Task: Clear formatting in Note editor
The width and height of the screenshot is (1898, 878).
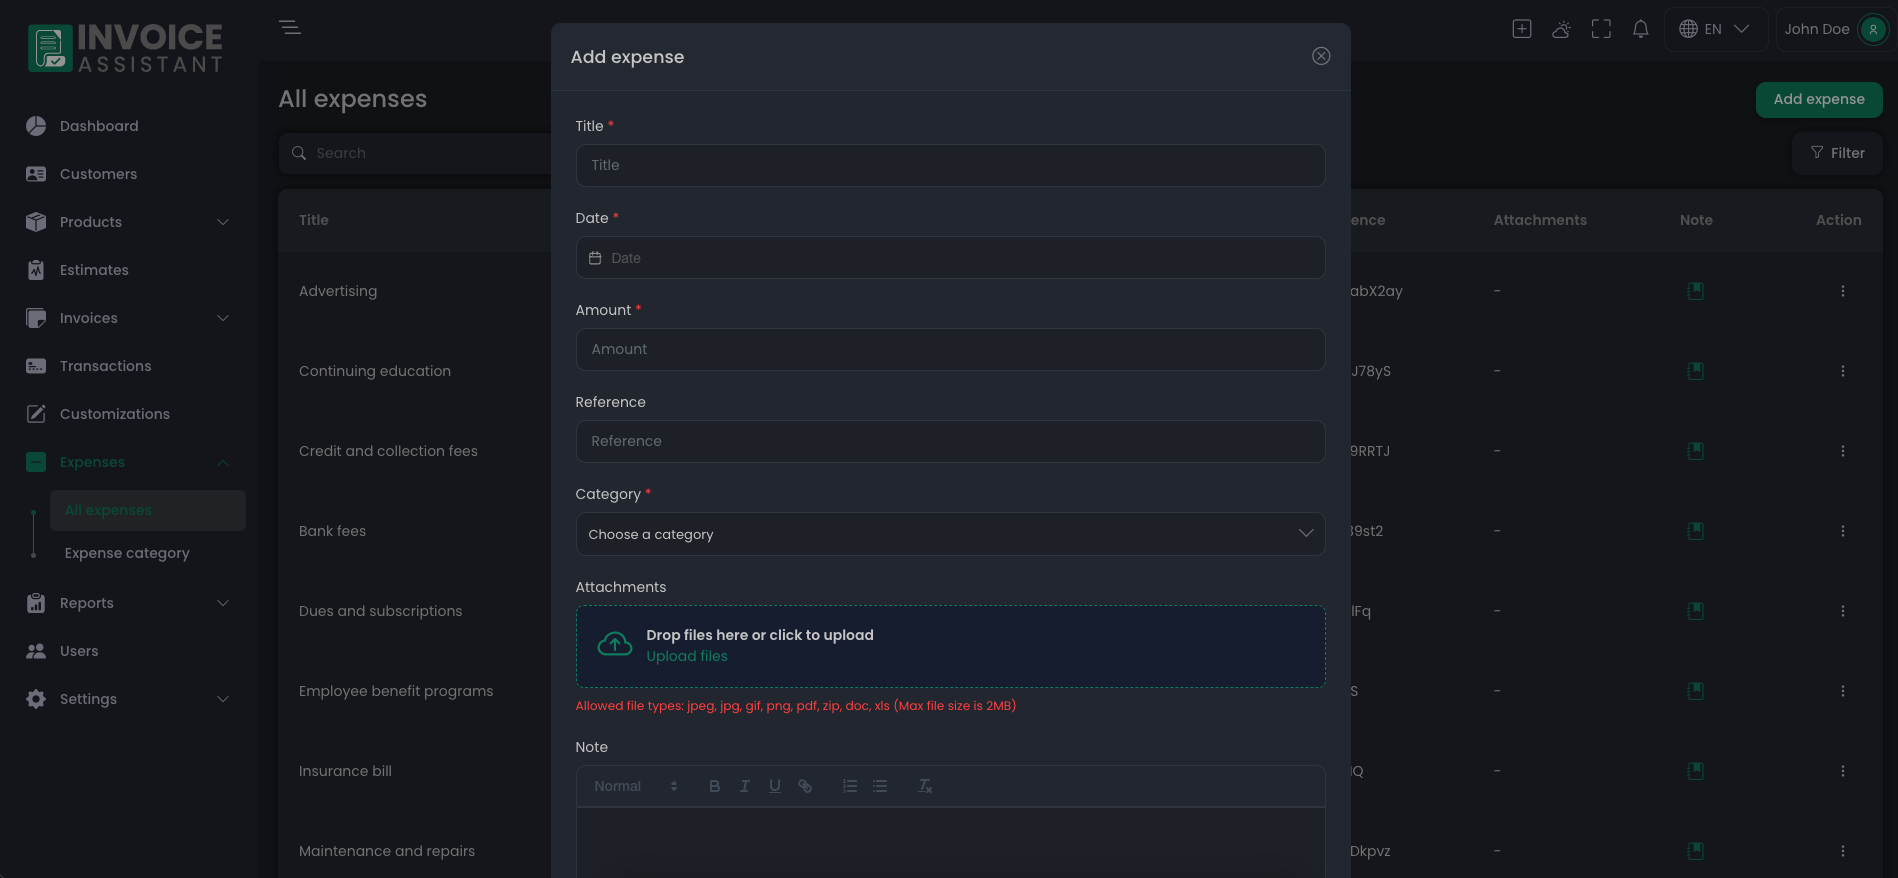Action: (925, 786)
